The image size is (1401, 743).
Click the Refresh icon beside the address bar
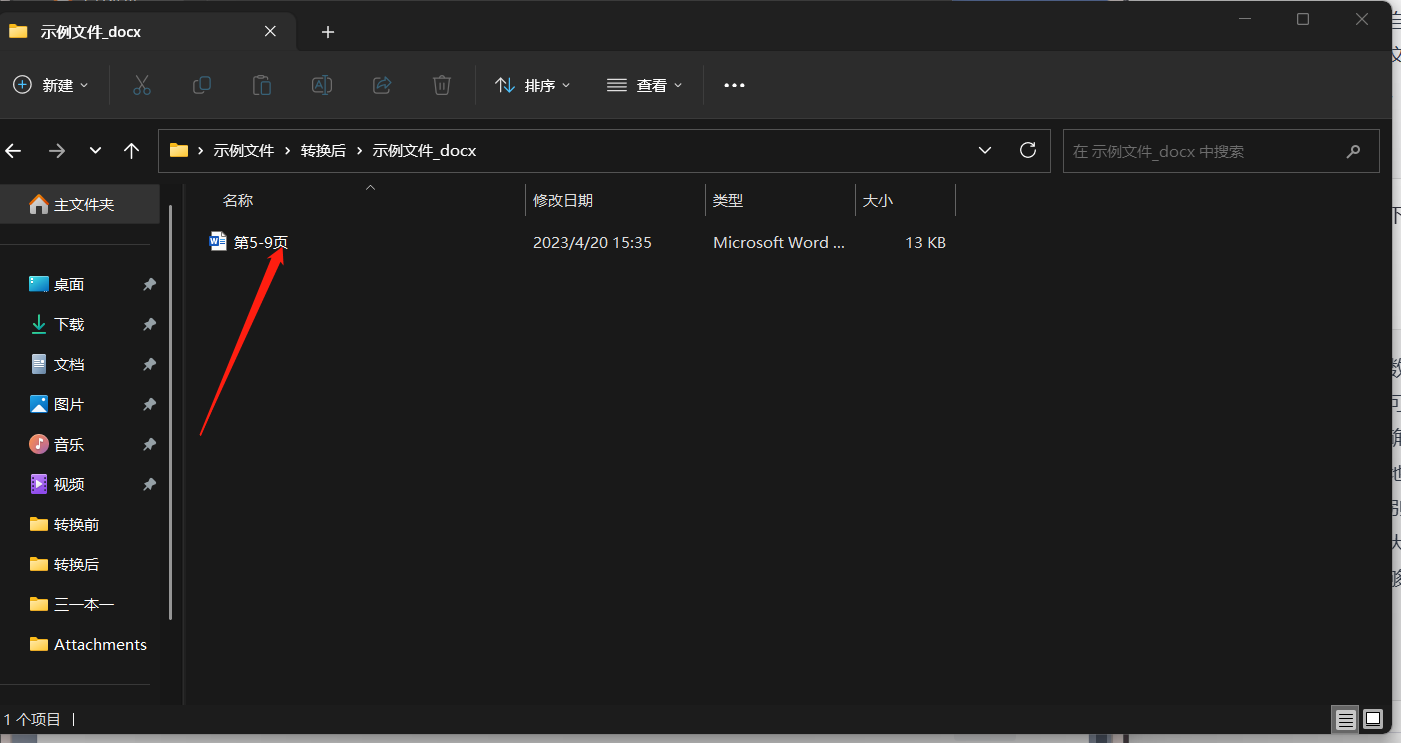coord(1027,150)
